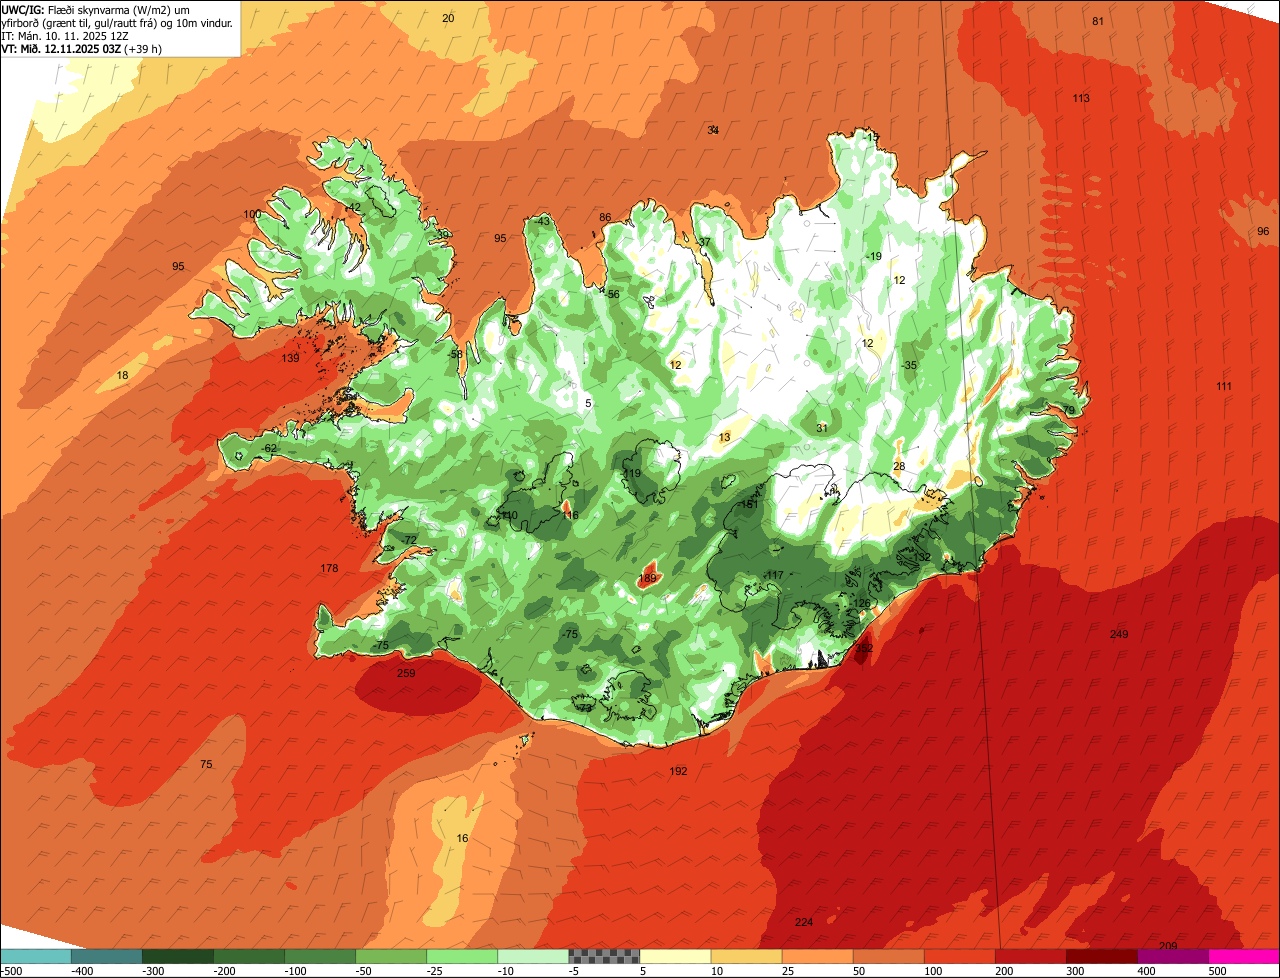Select the map value '209' at the bottom right
The height and width of the screenshot is (978, 1280).
pyautogui.click(x=1168, y=946)
